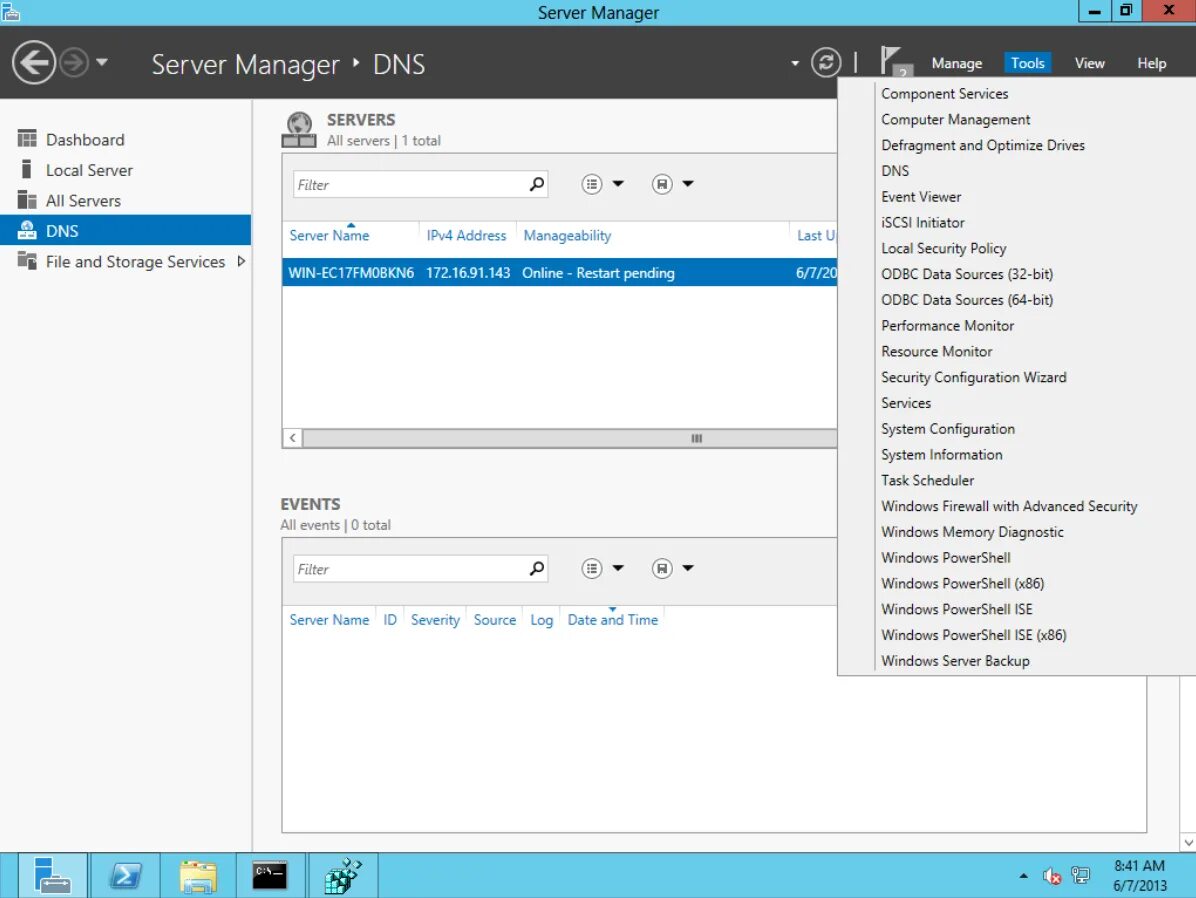Sort events by Source column
Viewport: 1196px width, 898px height.
coord(494,620)
